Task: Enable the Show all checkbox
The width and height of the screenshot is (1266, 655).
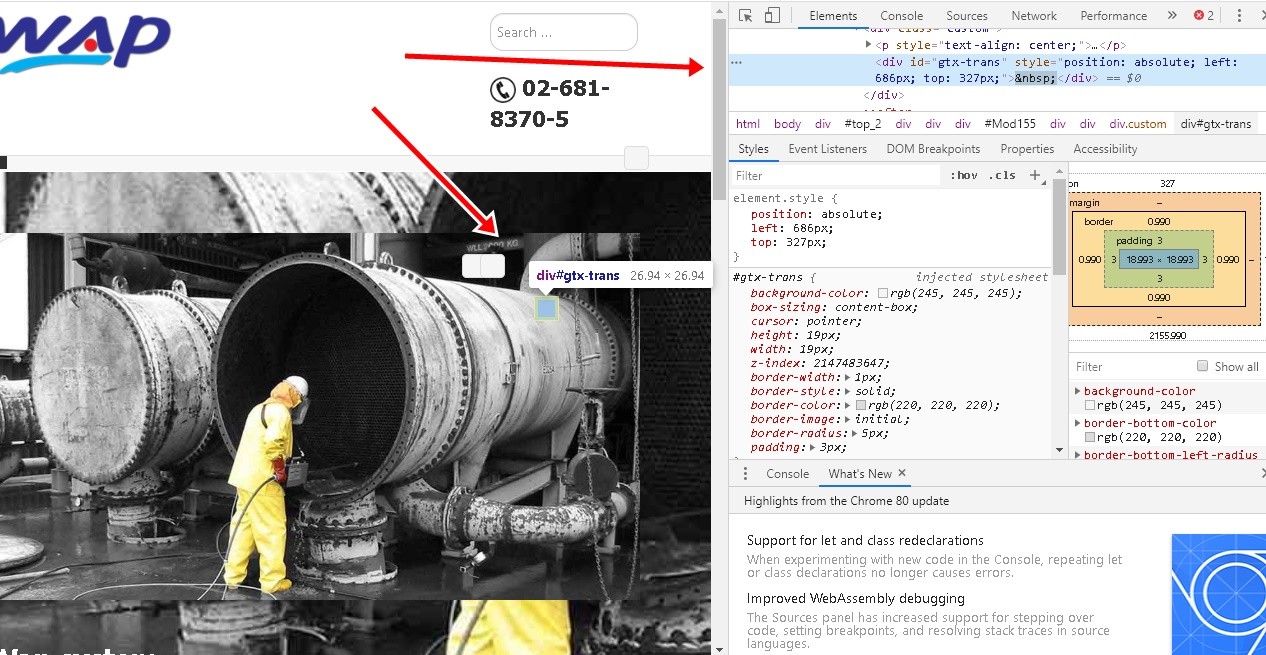Action: (x=1203, y=366)
